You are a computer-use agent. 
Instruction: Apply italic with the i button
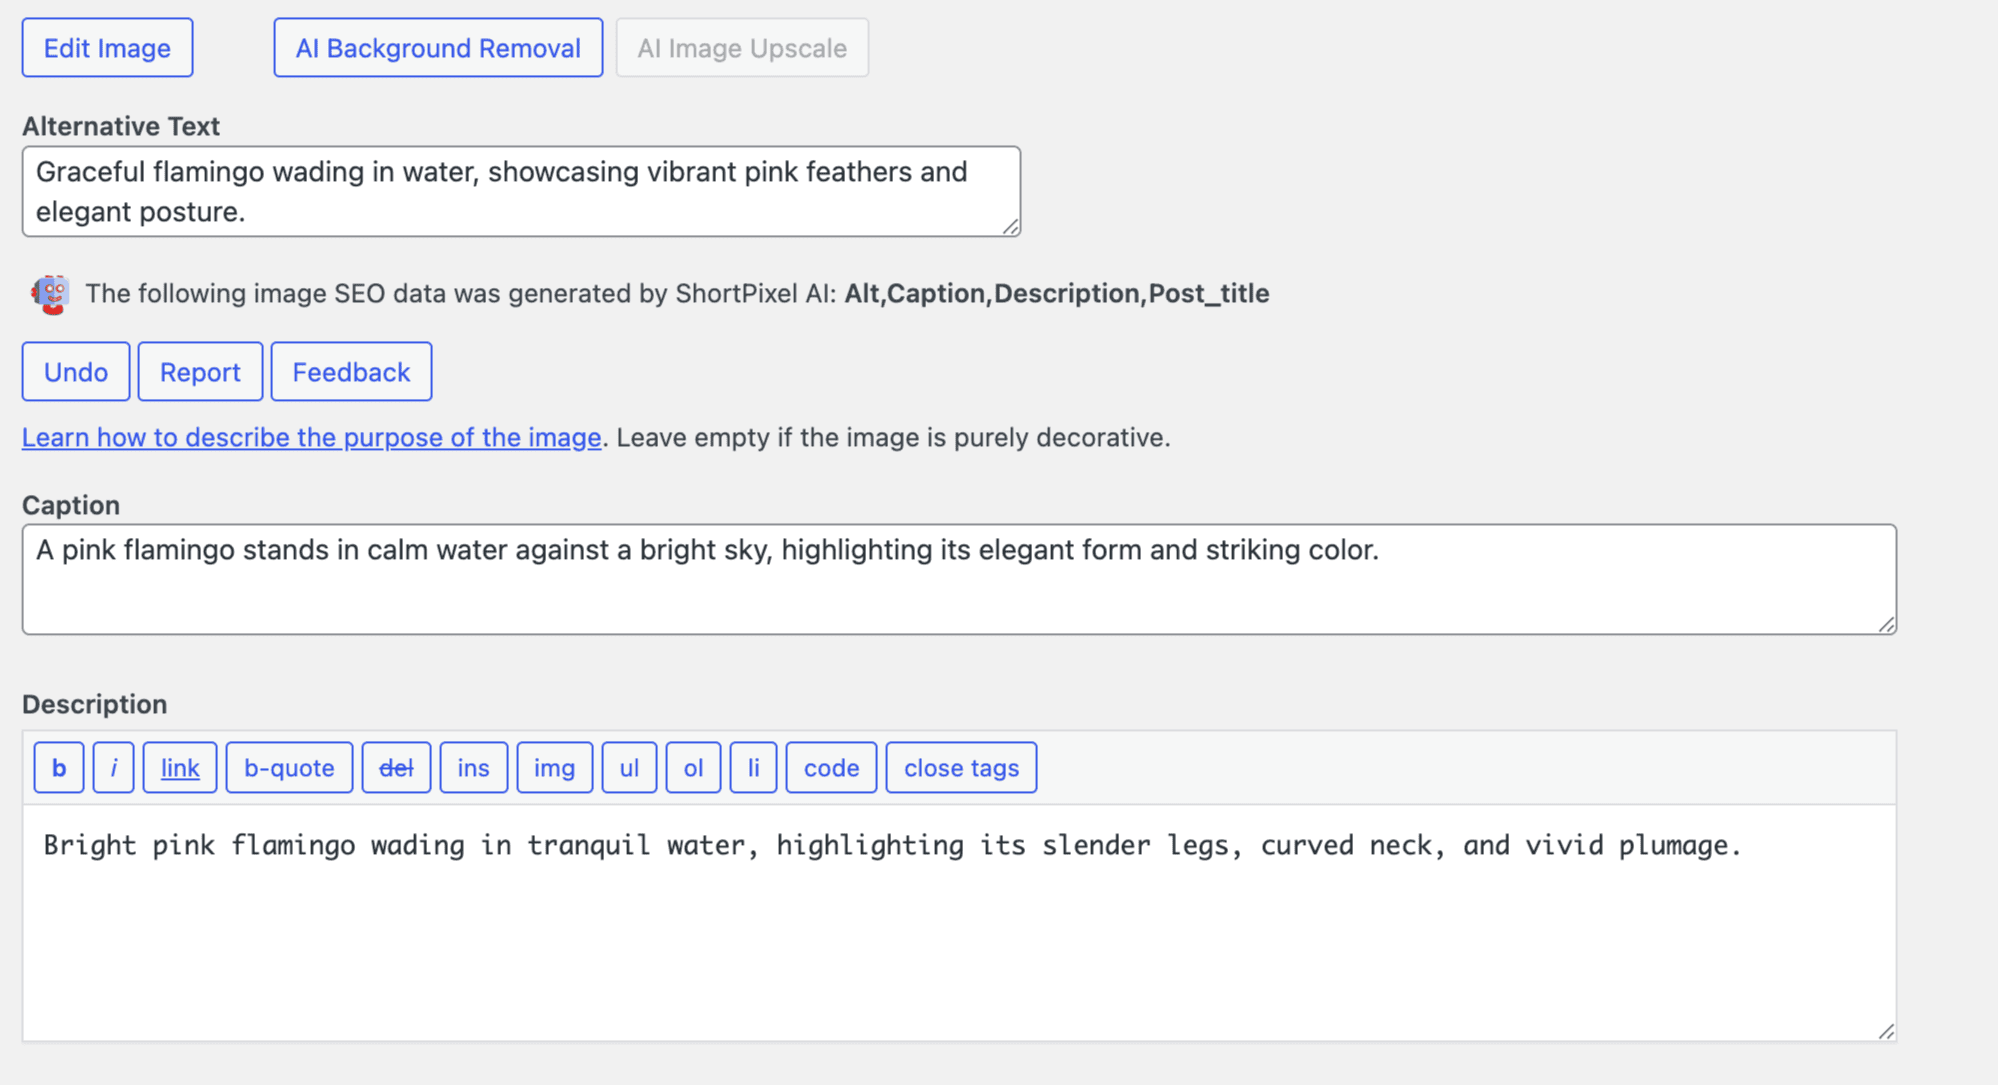coord(113,768)
